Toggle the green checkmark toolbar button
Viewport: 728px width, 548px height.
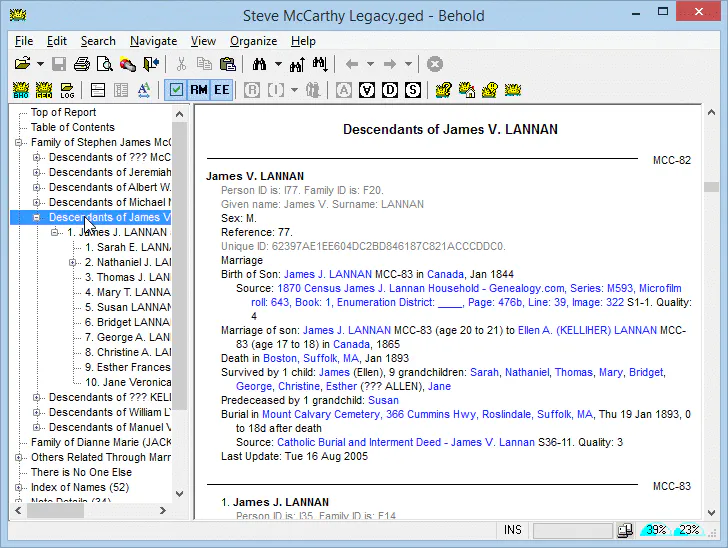[176, 90]
